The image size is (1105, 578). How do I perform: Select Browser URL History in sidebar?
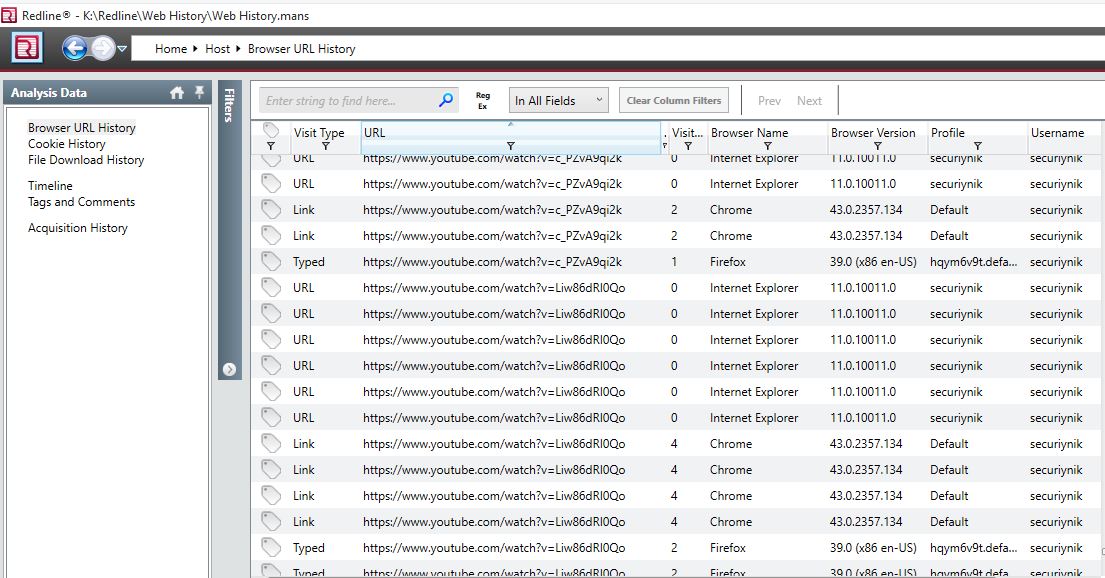pos(82,128)
